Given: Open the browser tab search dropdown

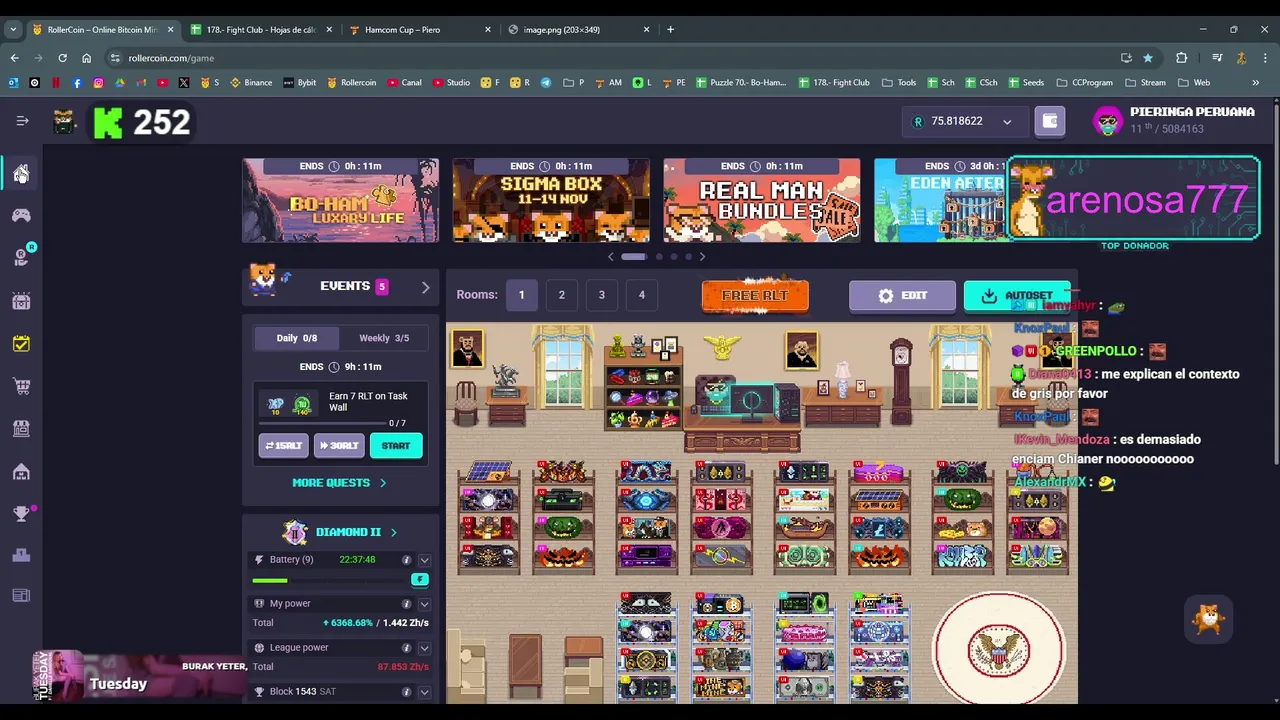Looking at the screenshot, I should pyautogui.click(x=13, y=29).
